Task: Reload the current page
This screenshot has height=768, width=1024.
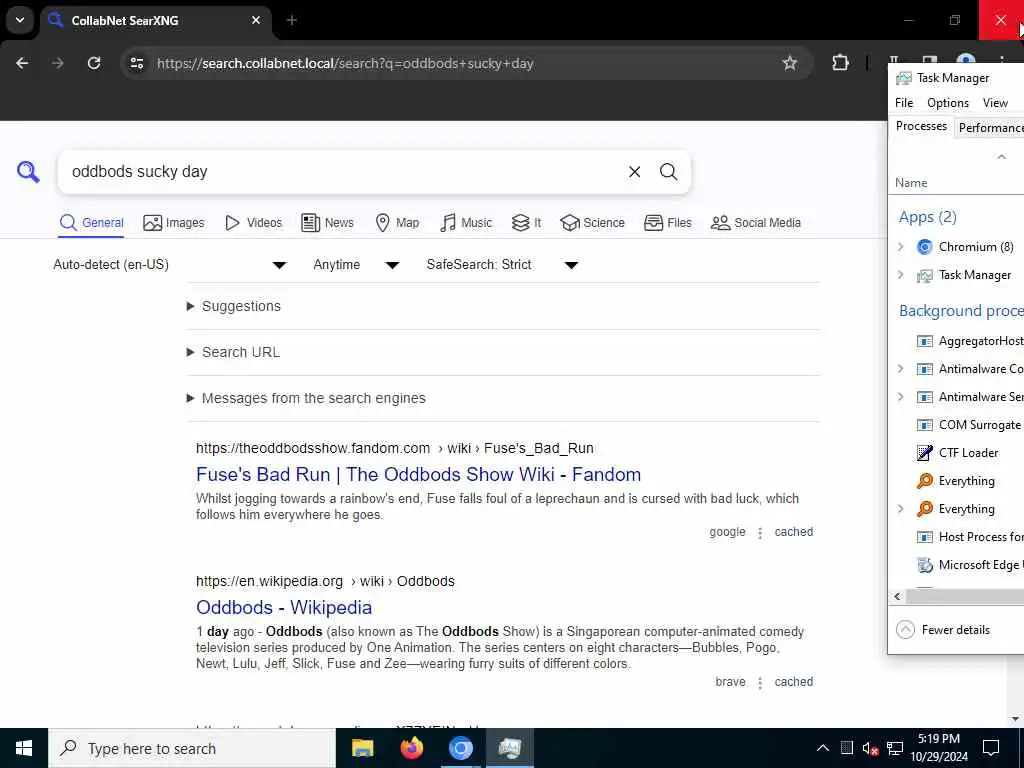Action: 94,63
